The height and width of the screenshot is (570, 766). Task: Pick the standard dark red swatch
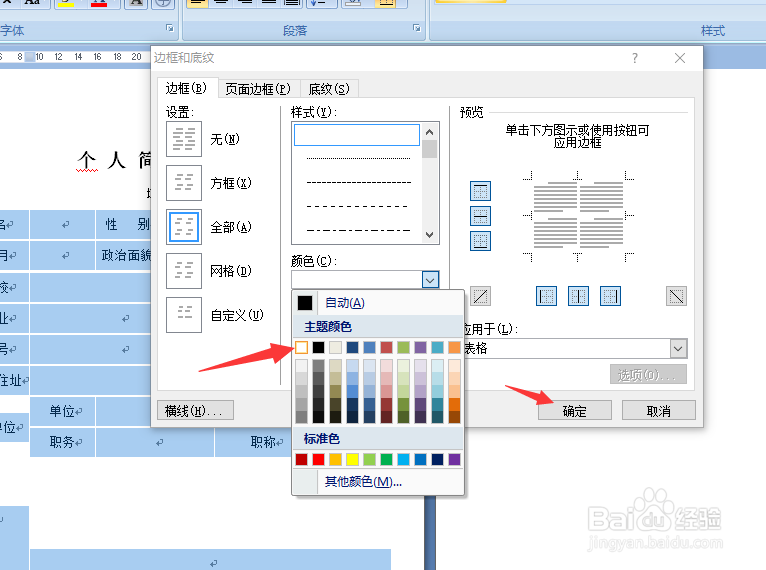[301, 459]
